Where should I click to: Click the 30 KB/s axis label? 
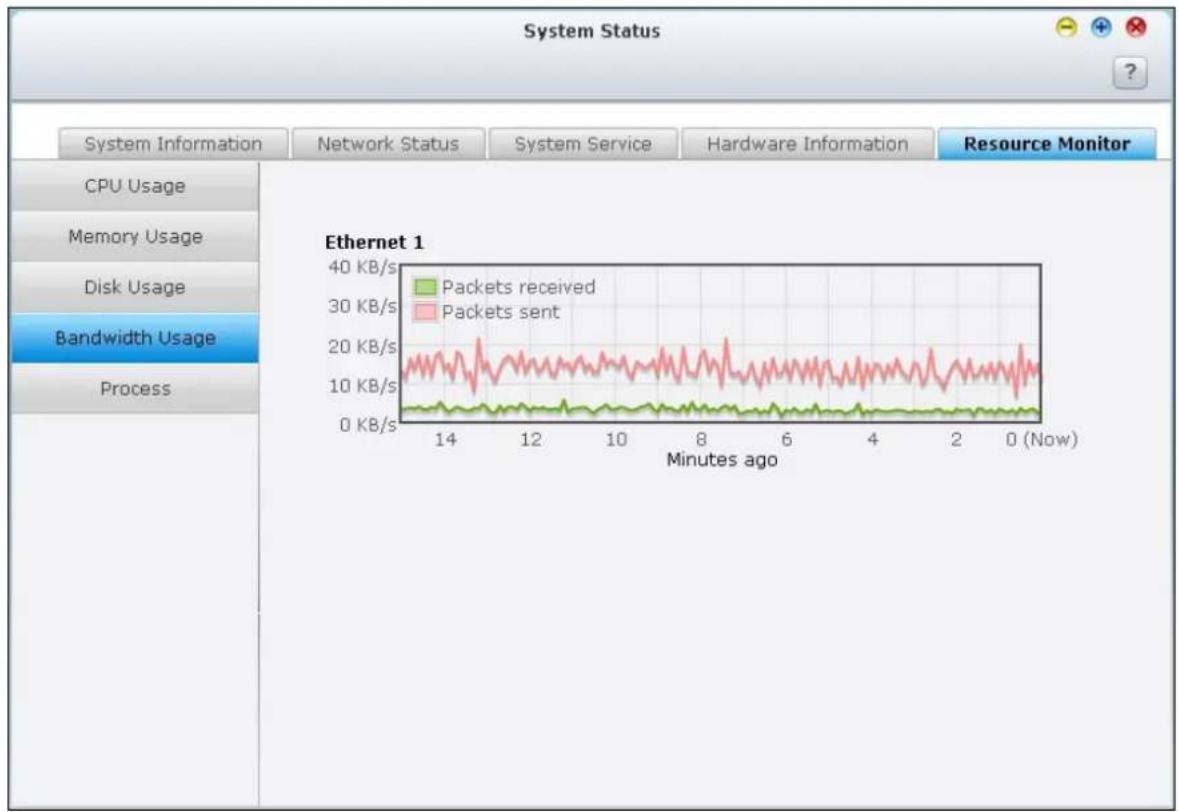coord(362,306)
